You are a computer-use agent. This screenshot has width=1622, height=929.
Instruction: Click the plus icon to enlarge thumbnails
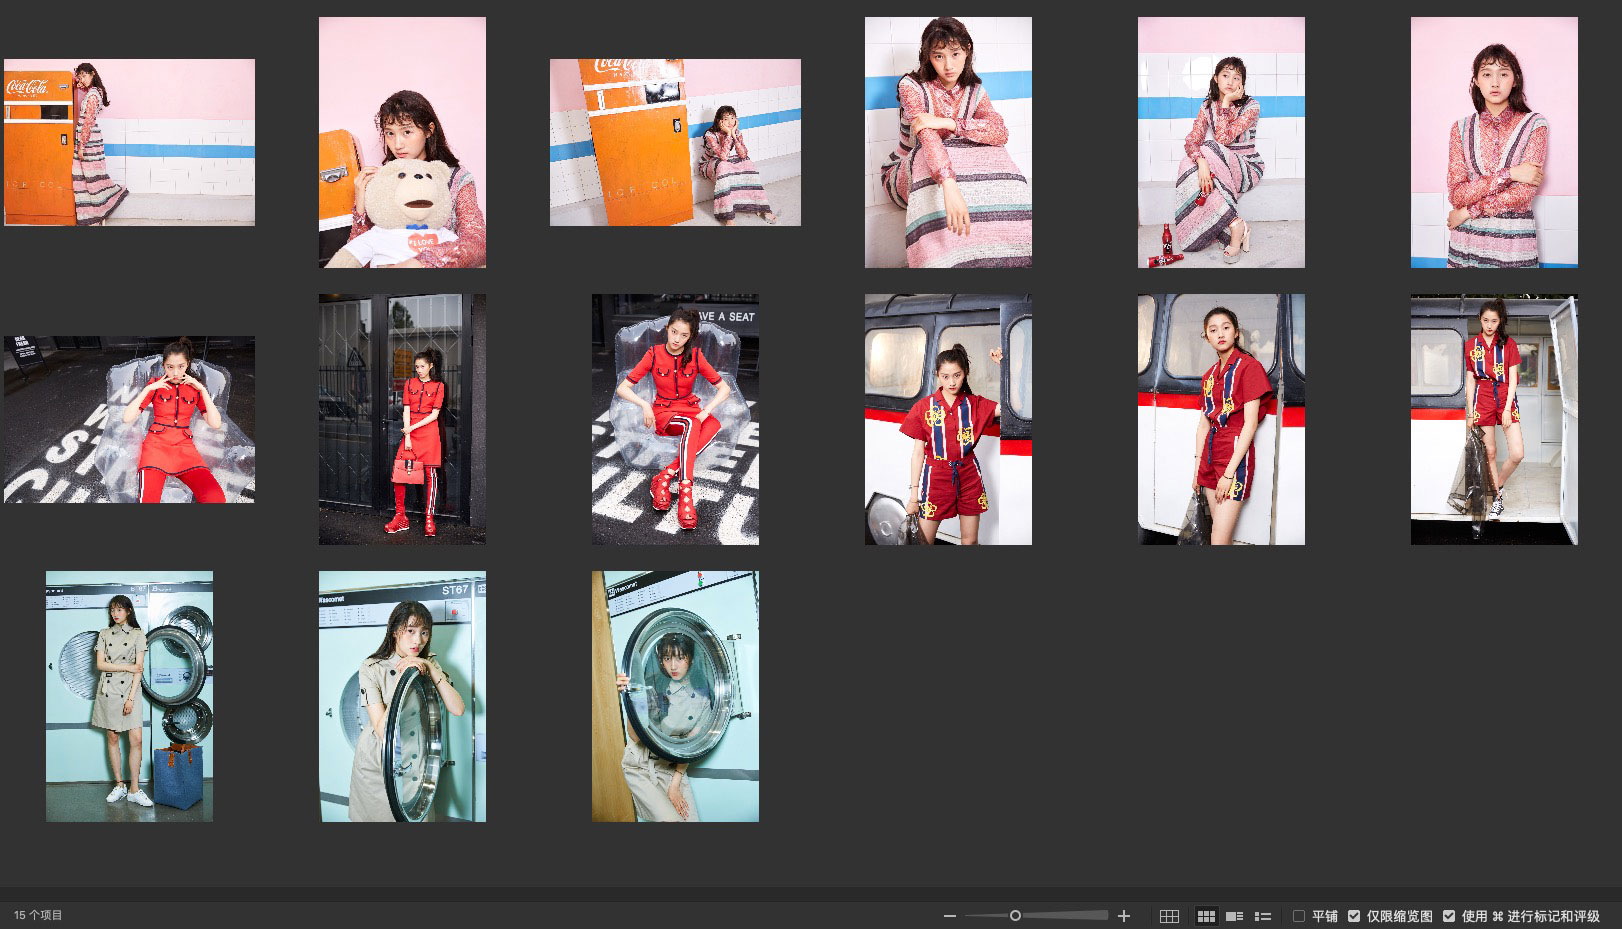(1124, 916)
